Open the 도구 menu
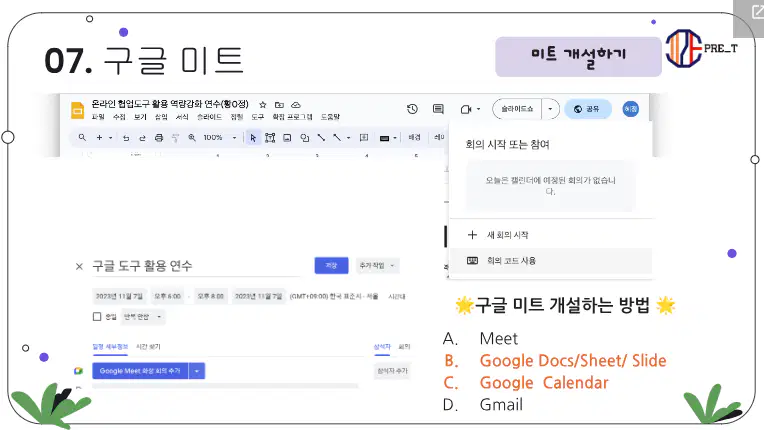Viewport: 764px width, 430px height. click(x=258, y=117)
